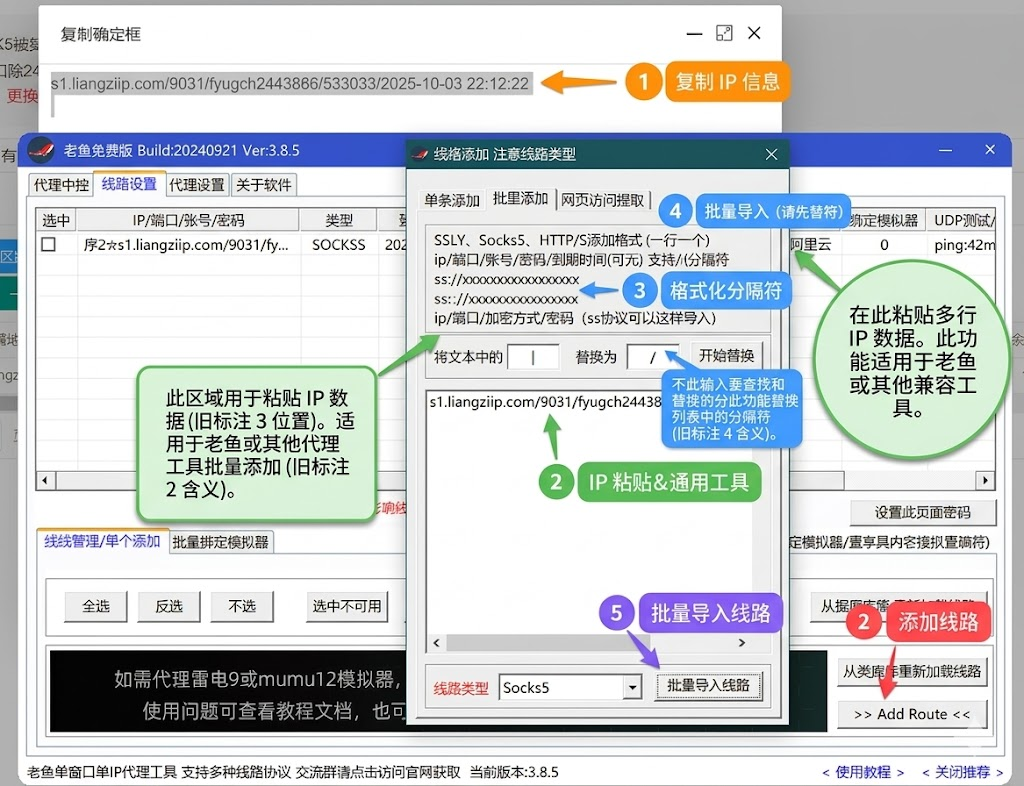Select the 批量添加 tab in the dialog

tap(520, 198)
